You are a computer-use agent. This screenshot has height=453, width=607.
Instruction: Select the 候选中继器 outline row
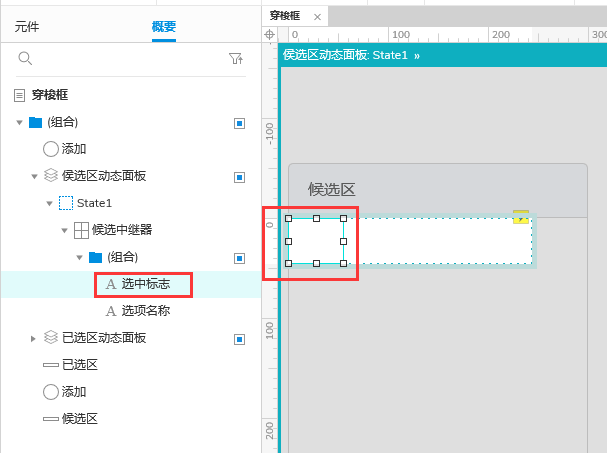pos(131,230)
